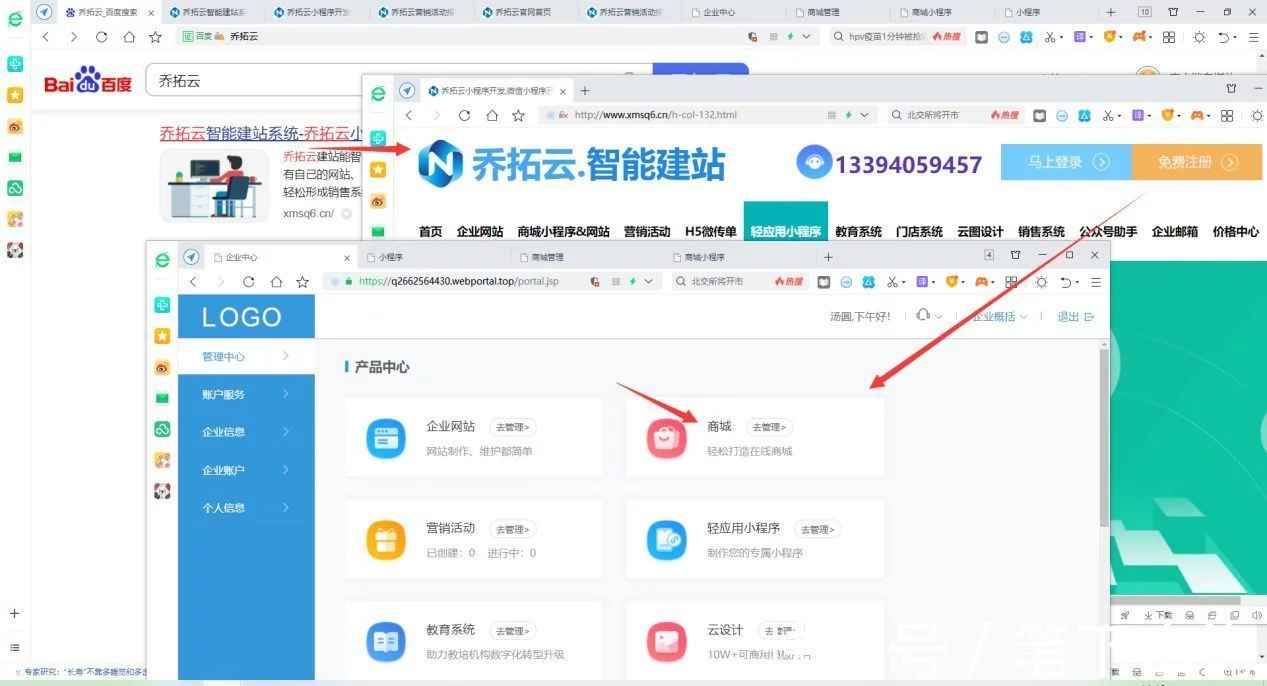
Task: Open the orange 营销活动 gift icon
Action: tap(385, 540)
